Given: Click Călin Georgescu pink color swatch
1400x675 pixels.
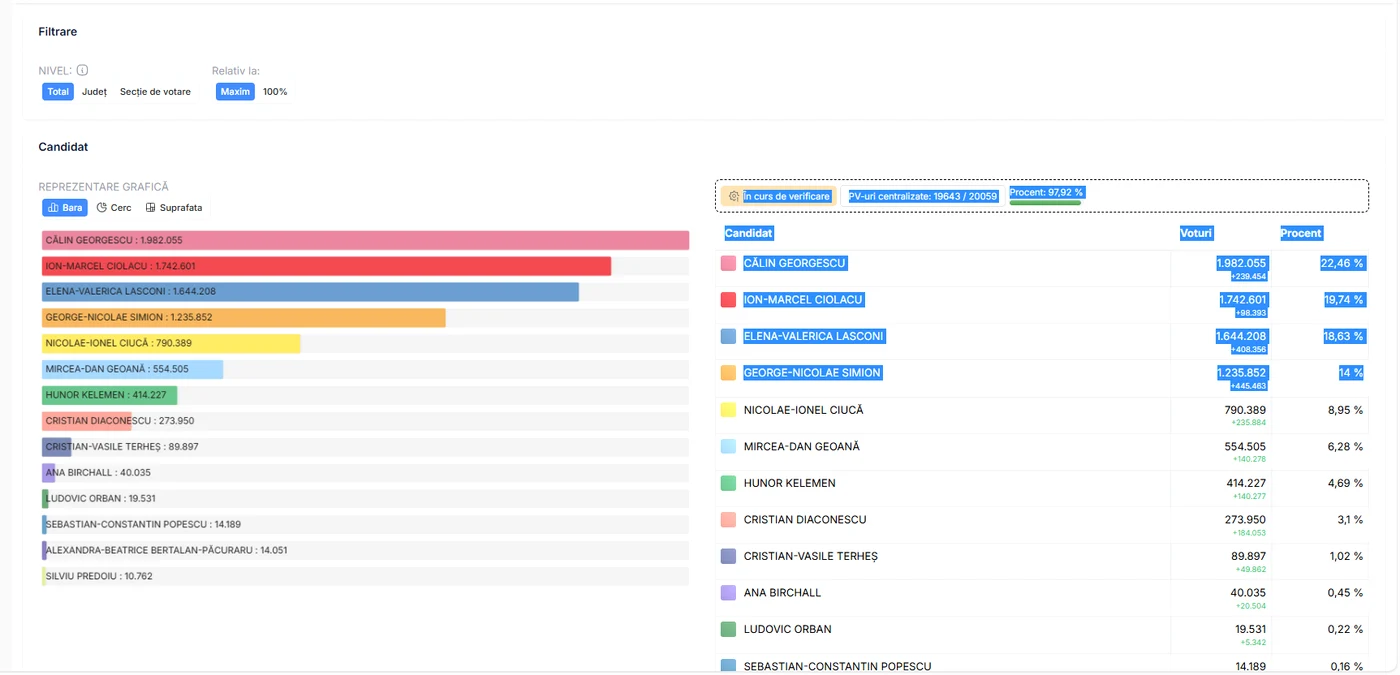Looking at the screenshot, I should (x=728, y=263).
